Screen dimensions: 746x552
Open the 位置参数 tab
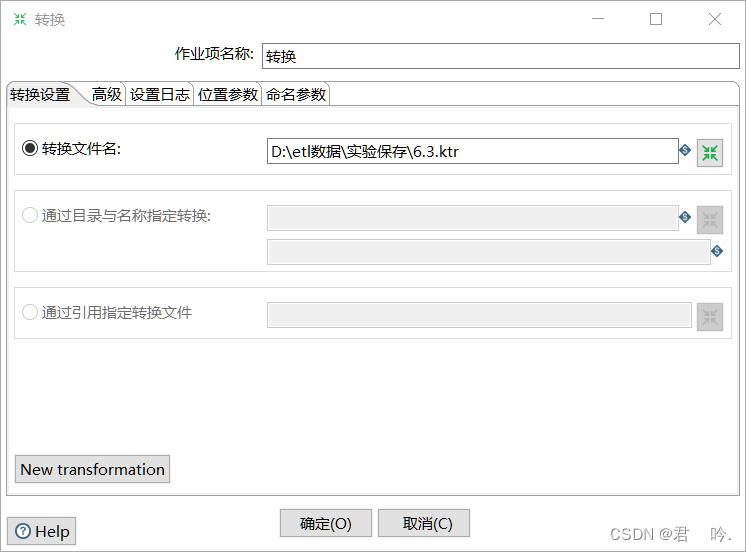pos(227,94)
